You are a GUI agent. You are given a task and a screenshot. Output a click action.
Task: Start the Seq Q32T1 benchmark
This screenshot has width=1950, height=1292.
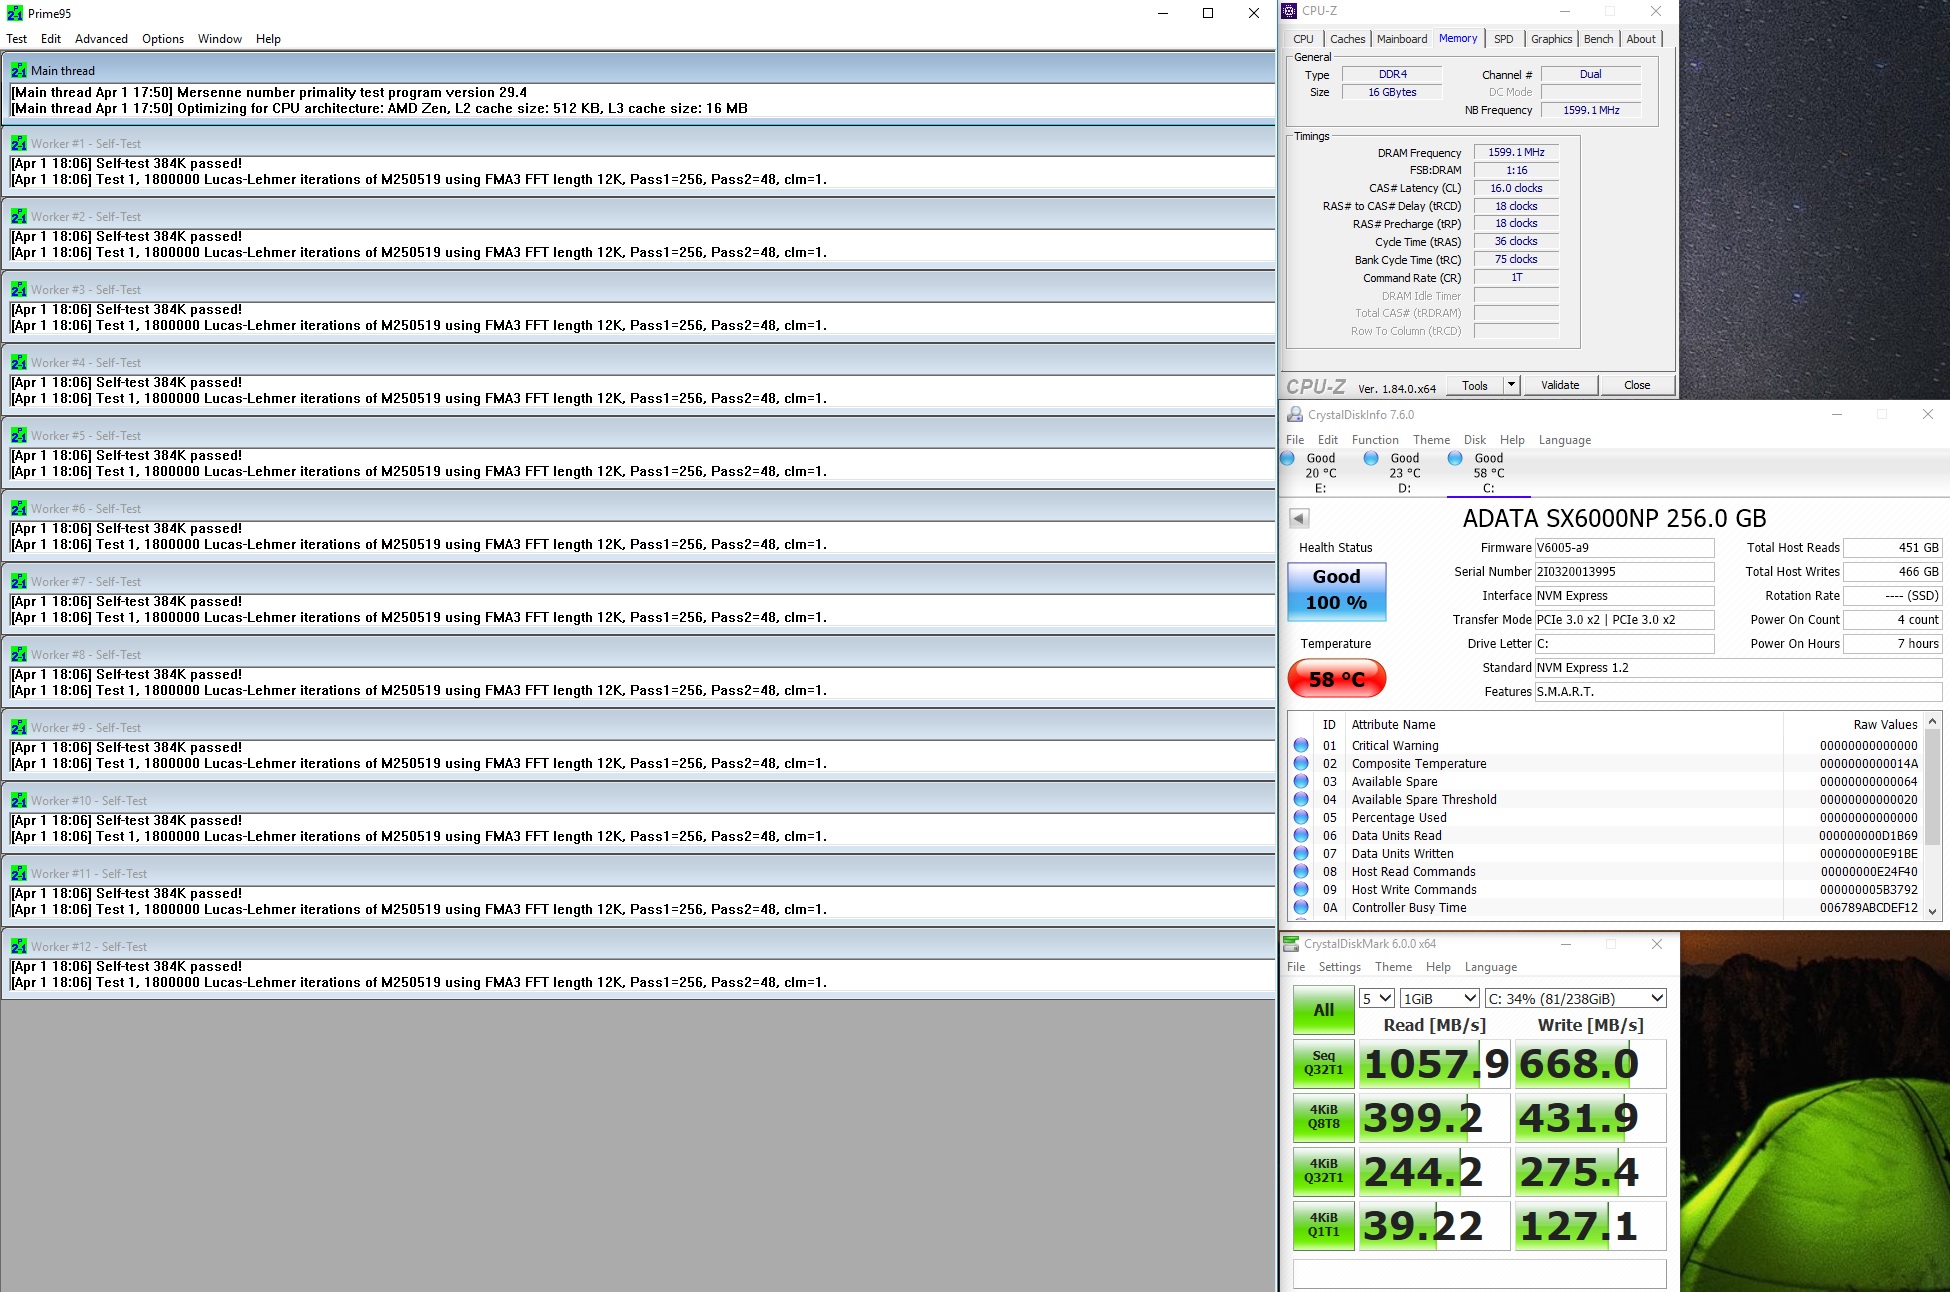[1324, 1063]
